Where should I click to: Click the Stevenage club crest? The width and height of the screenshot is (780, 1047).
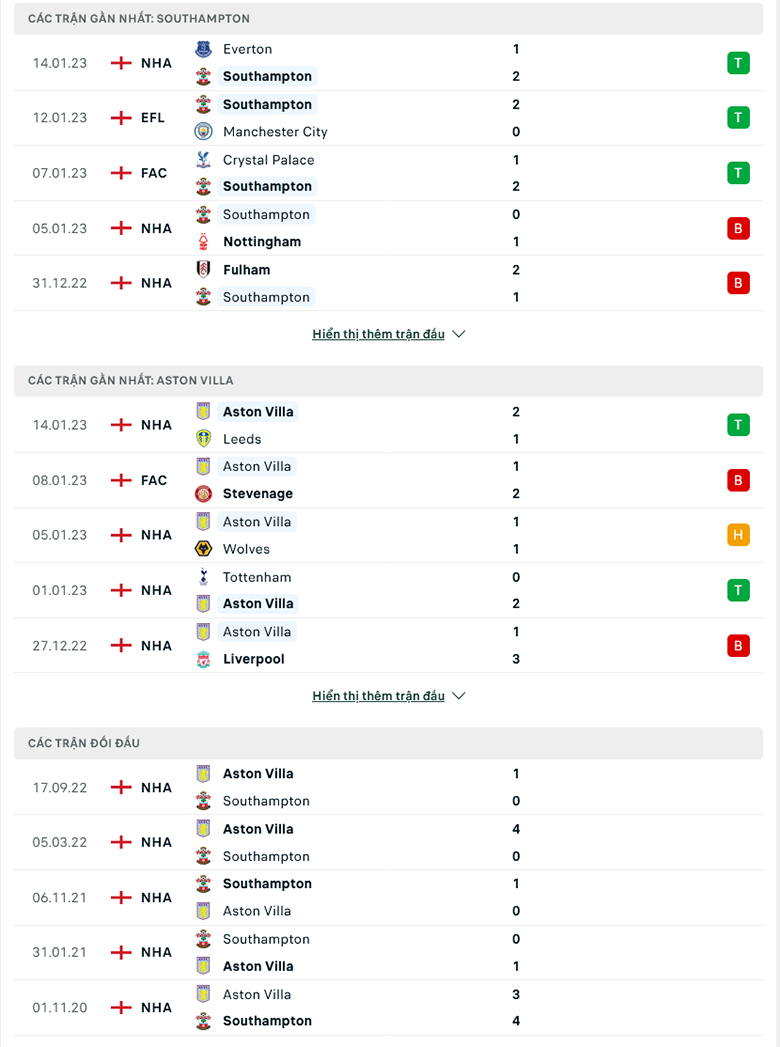203,493
